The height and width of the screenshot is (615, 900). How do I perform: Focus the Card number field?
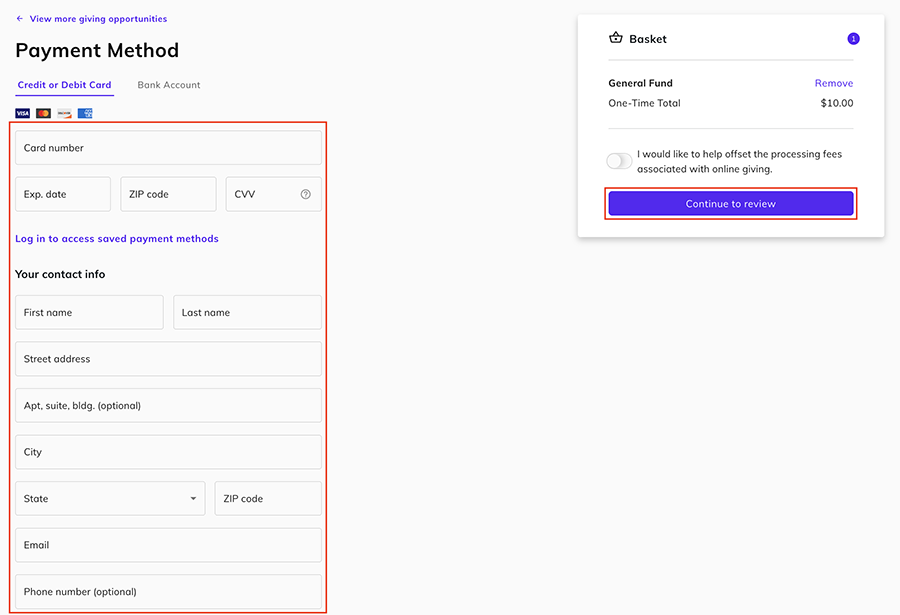click(x=168, y=148)
